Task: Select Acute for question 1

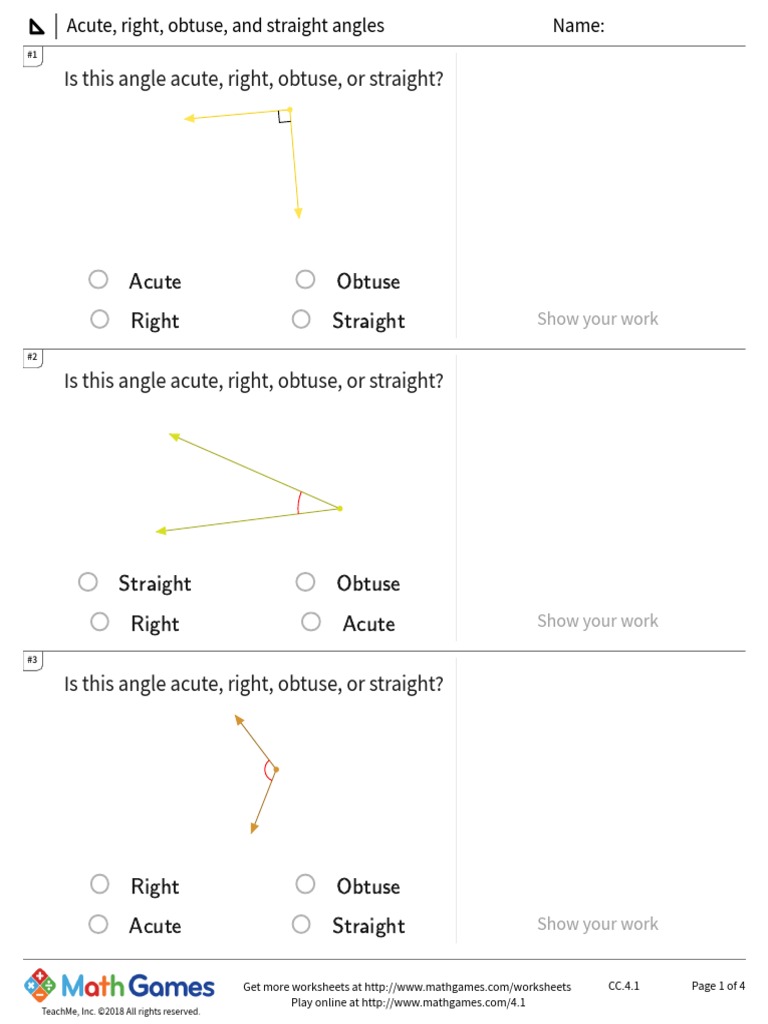Action: [98, 280]
